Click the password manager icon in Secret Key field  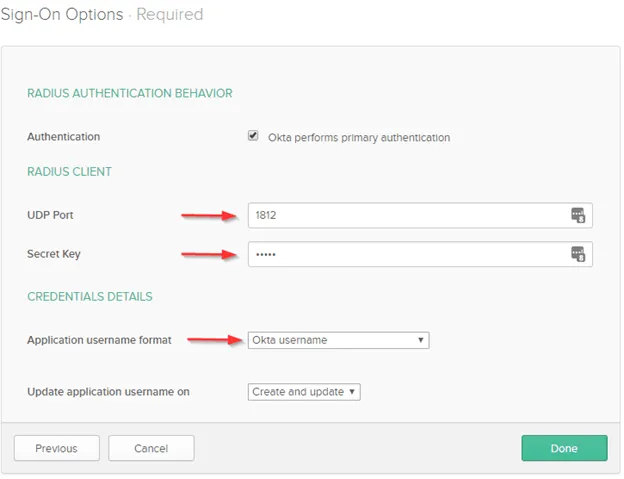578,254
